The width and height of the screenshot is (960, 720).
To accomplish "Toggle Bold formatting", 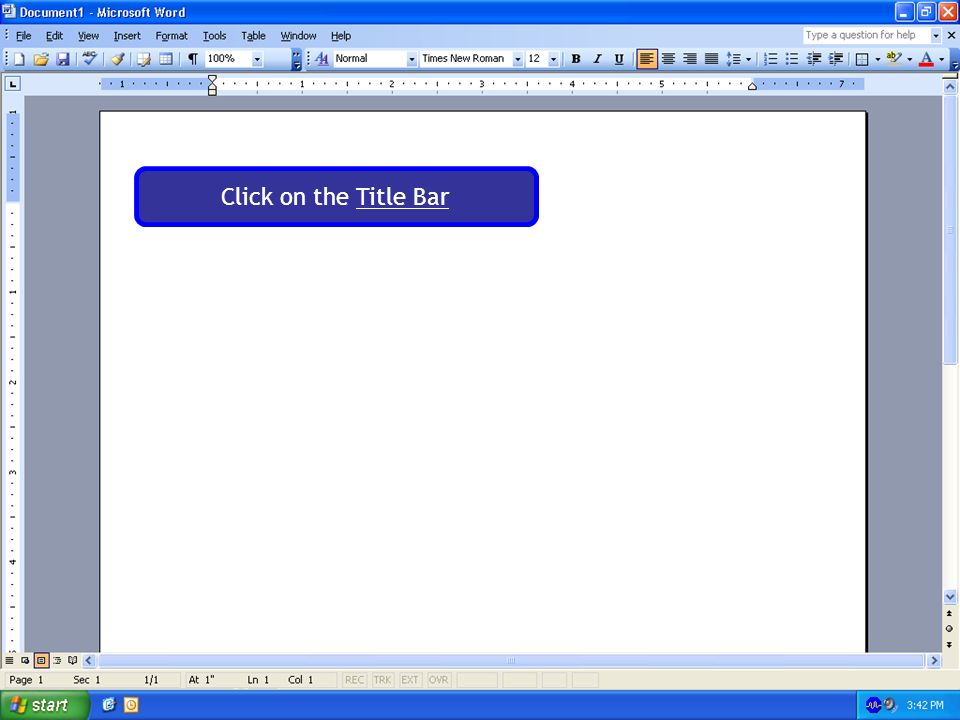I will point(576,59).
